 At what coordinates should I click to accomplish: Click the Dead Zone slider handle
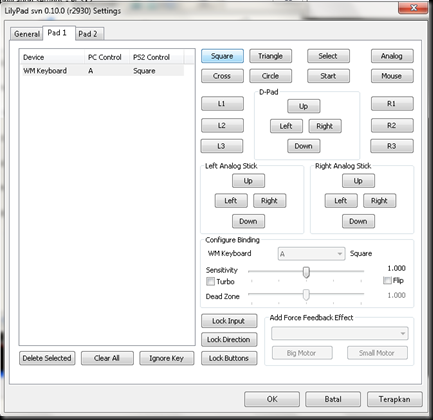tap(306, 295)
